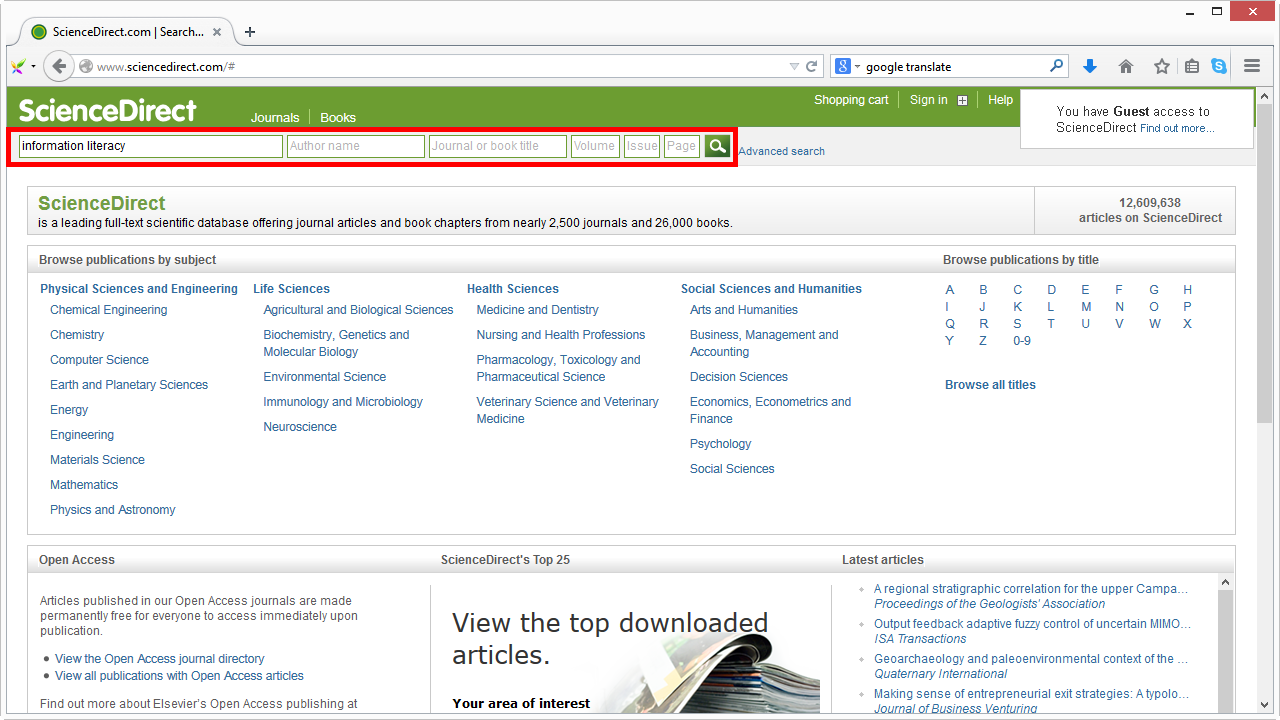Browse Chemical Engineering publications

click(109, 310)
